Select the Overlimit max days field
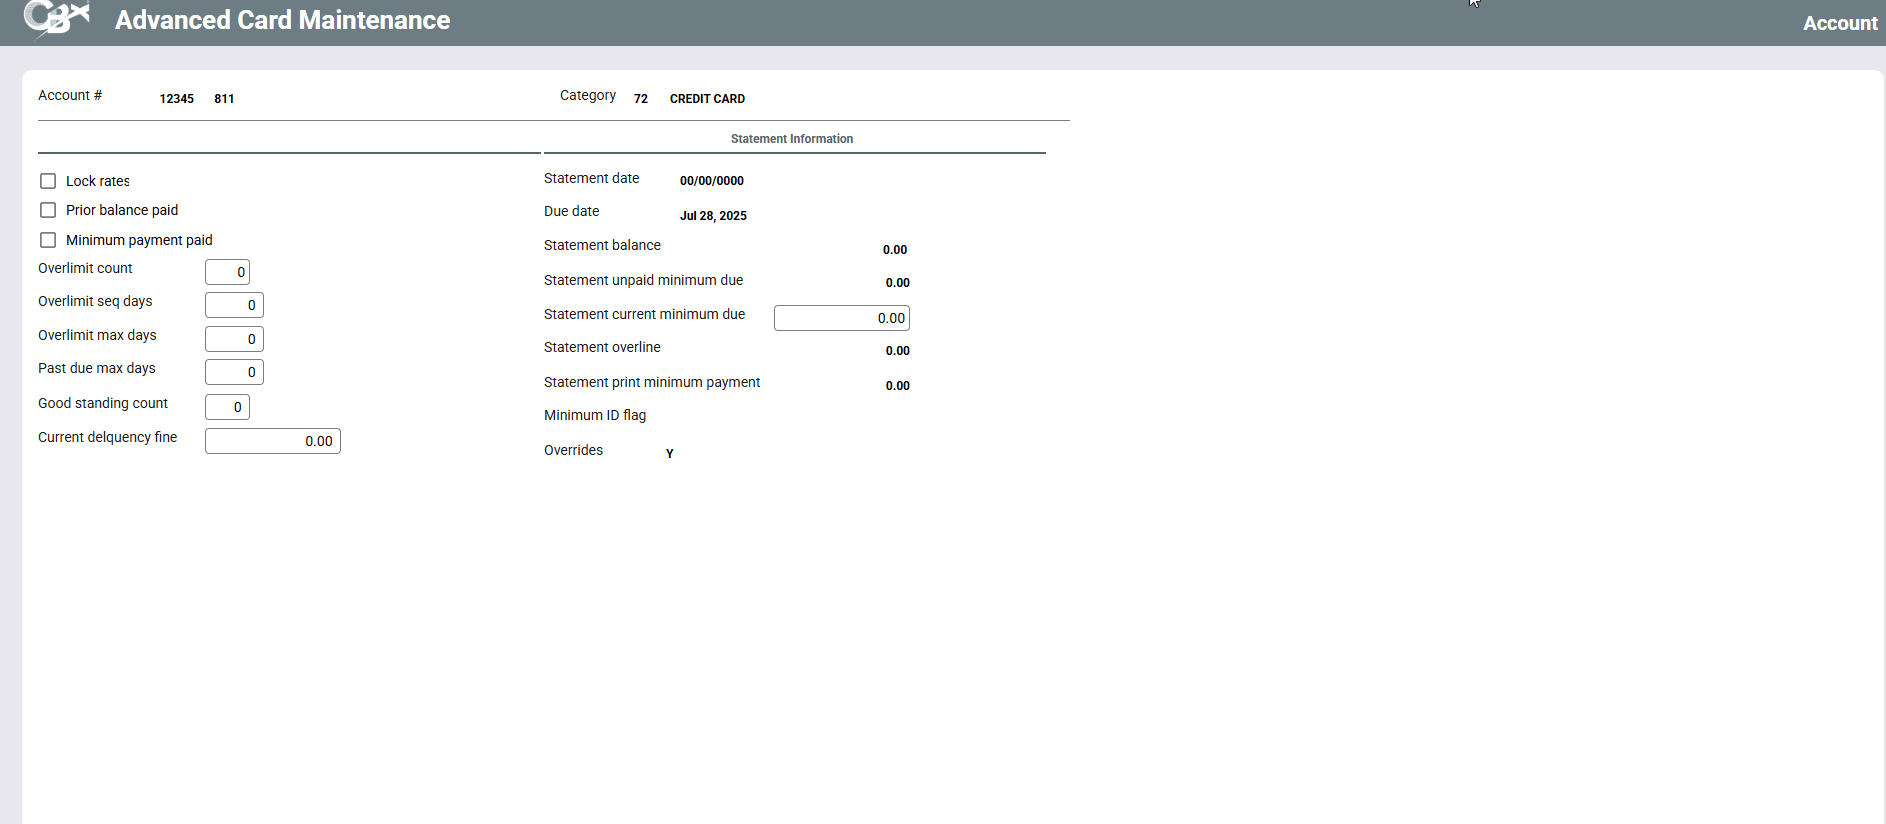 click(x=234, y=339)
